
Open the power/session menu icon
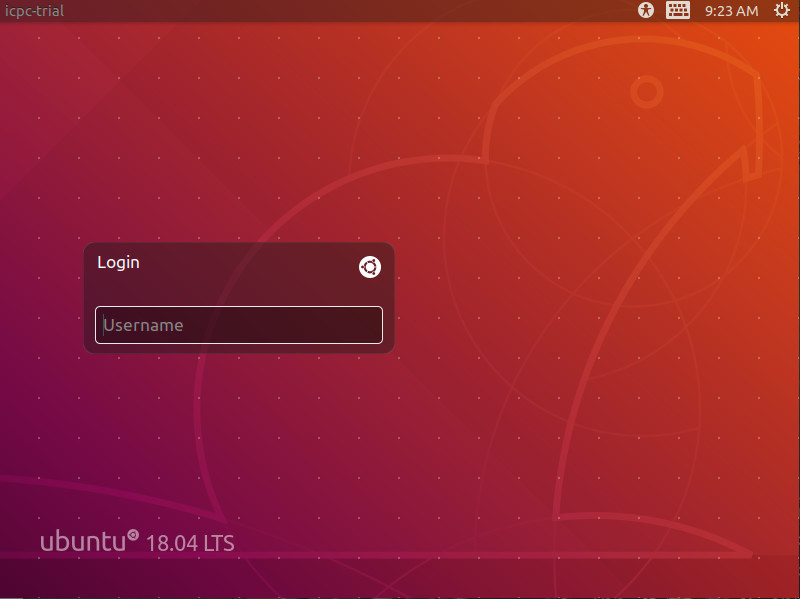[781, 10]
